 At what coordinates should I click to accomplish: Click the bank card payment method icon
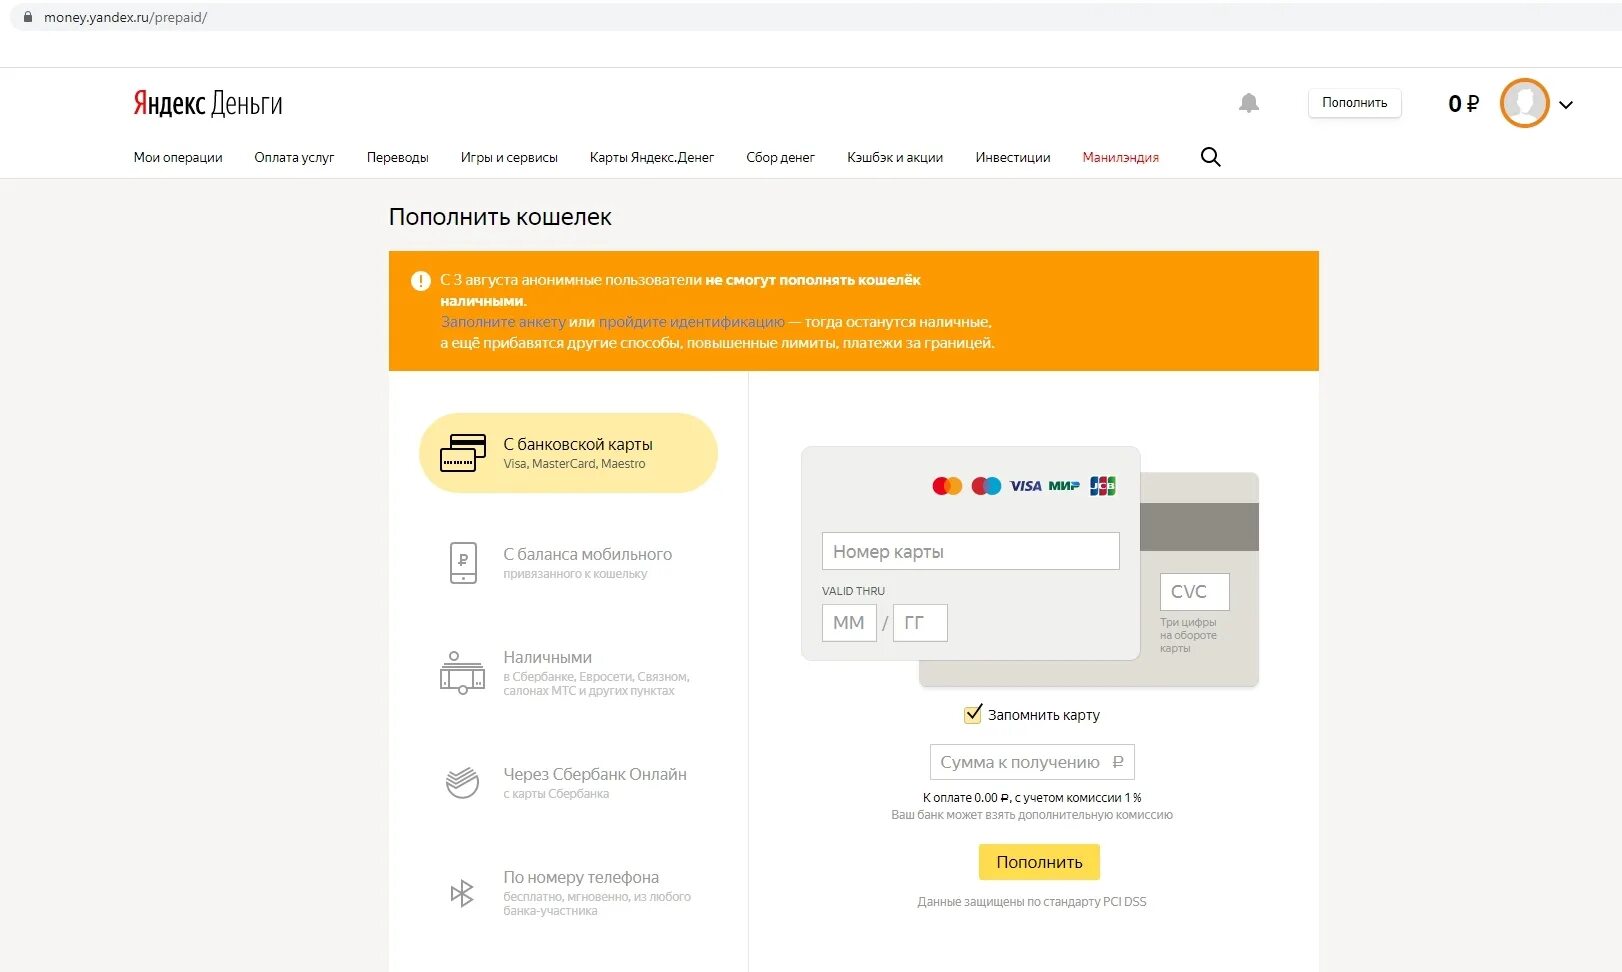pyautogui.click(x=463, y=453)
